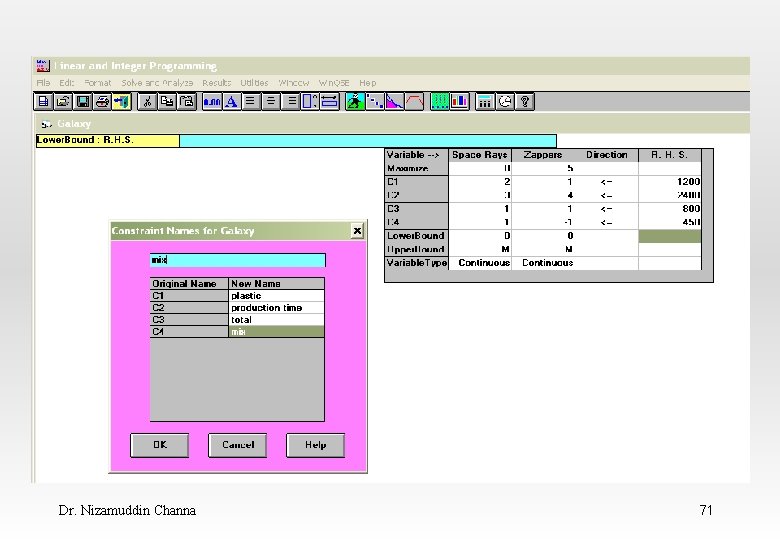
Task: Click the 'Space Rays' column header
Action: click(480, 155)
